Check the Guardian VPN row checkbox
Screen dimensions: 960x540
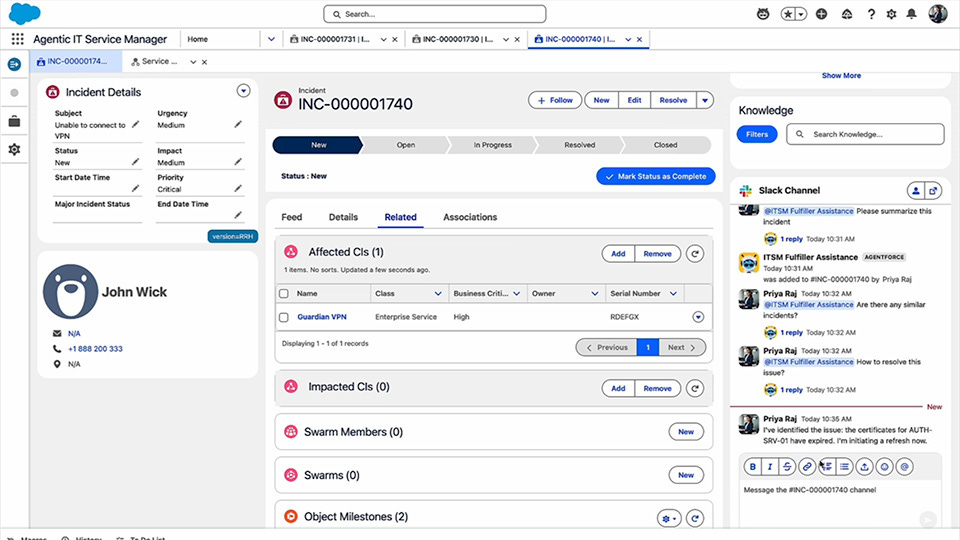click(283, 317)
